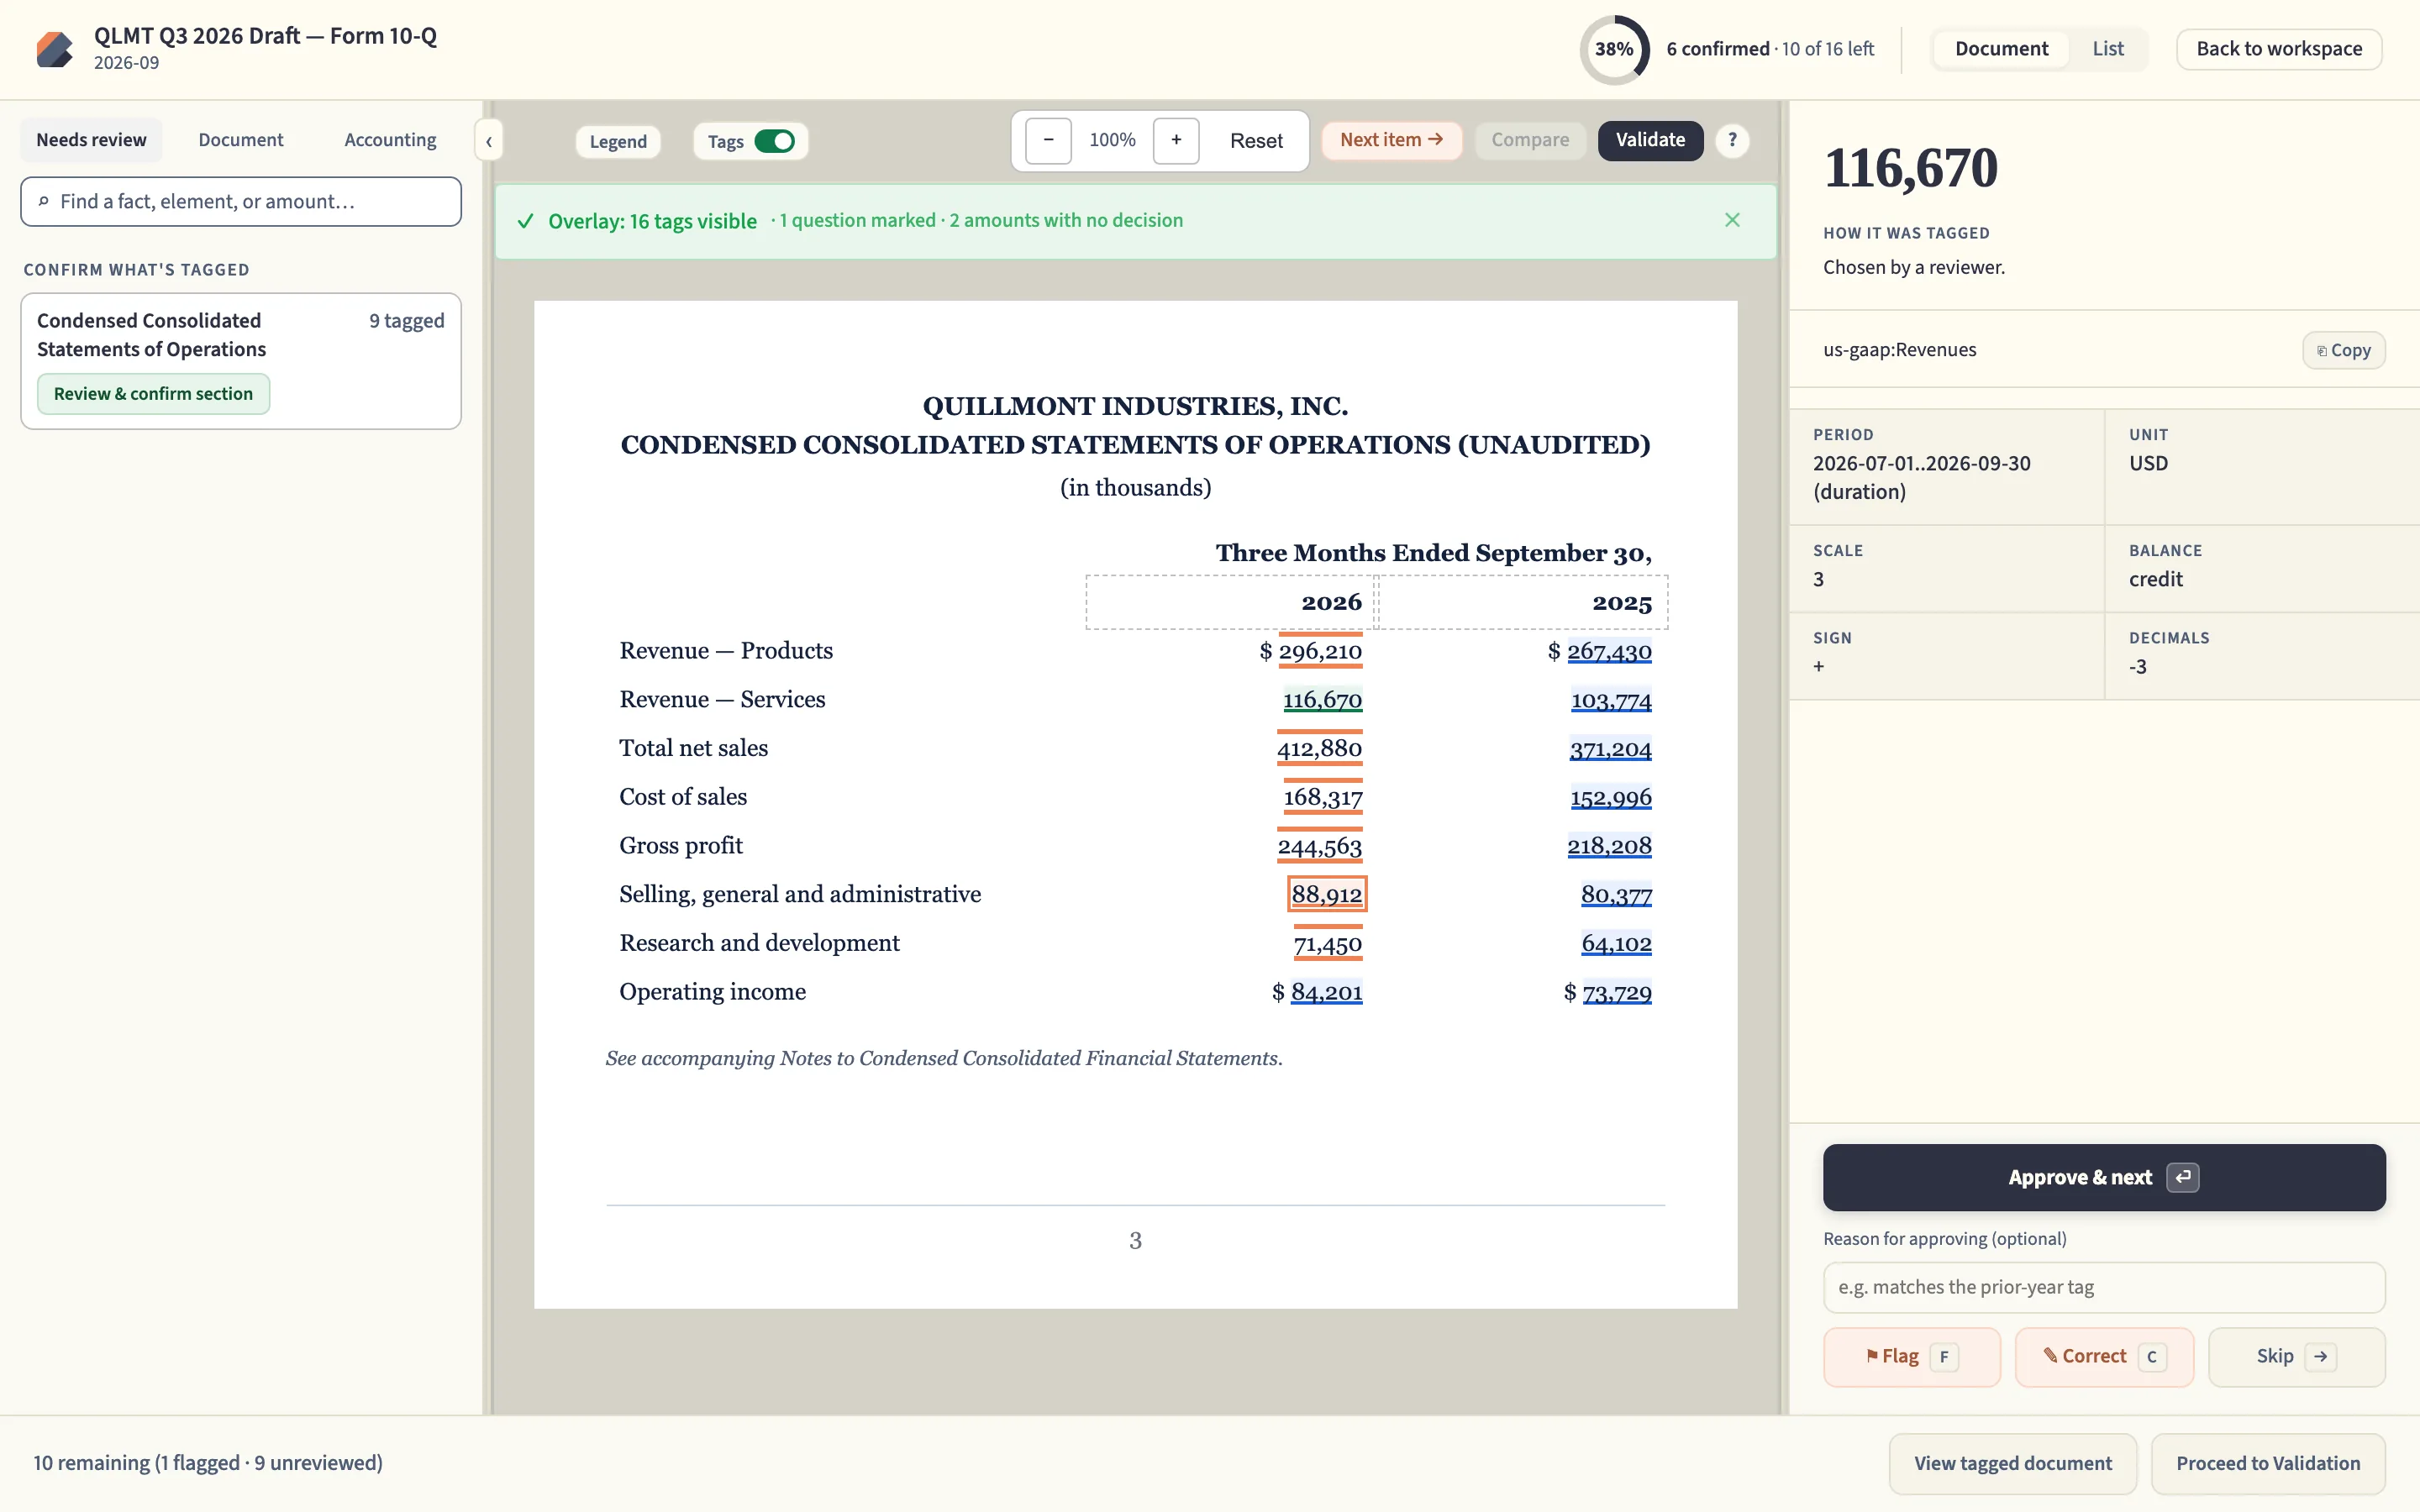Focus the Reason for approving input
Viewport: 2420px width, 1512px height.
coord(2104,1287)
